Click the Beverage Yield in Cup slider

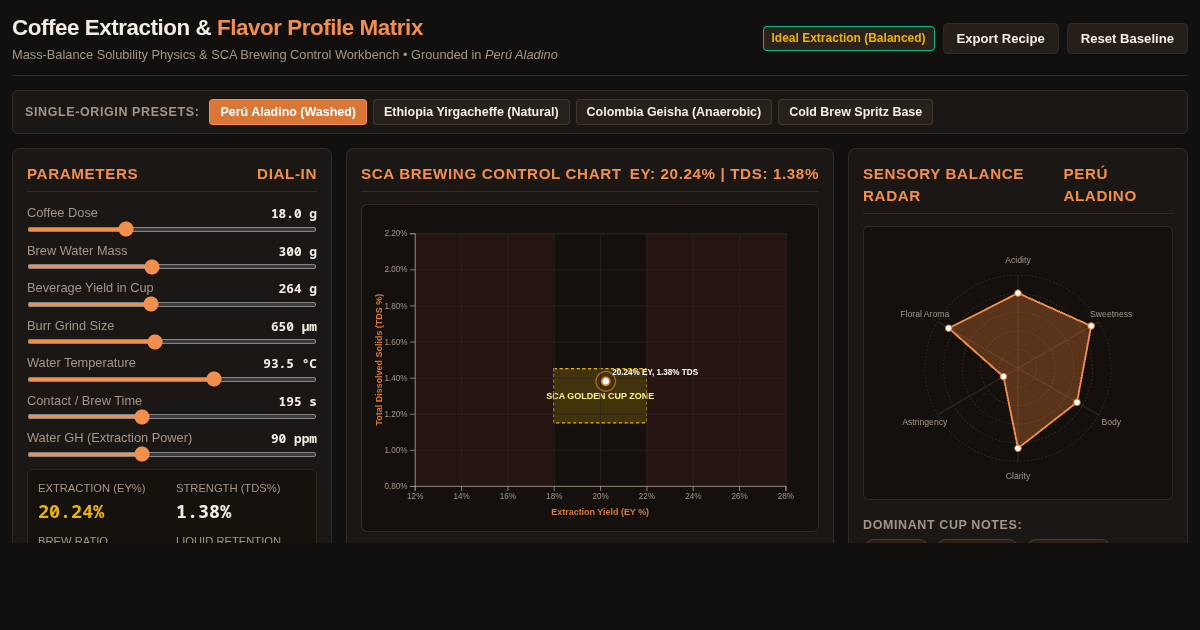[x=172, y=304]
